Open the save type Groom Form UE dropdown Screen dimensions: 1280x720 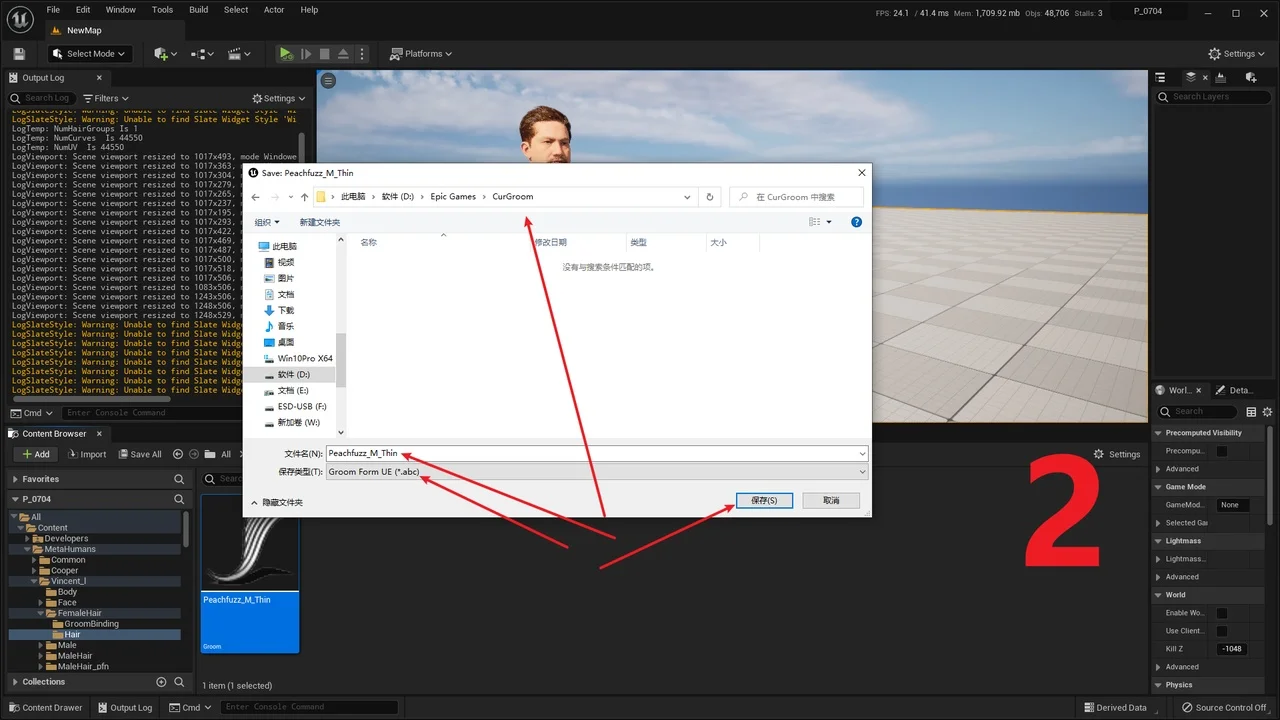click(x=597, y=472)
